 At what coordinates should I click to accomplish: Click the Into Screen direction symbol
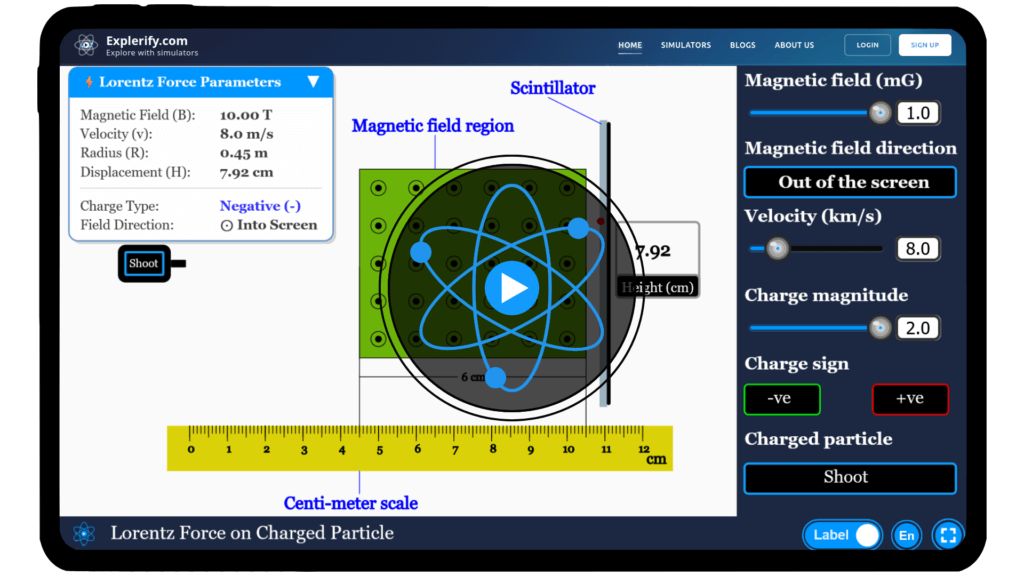229,225
